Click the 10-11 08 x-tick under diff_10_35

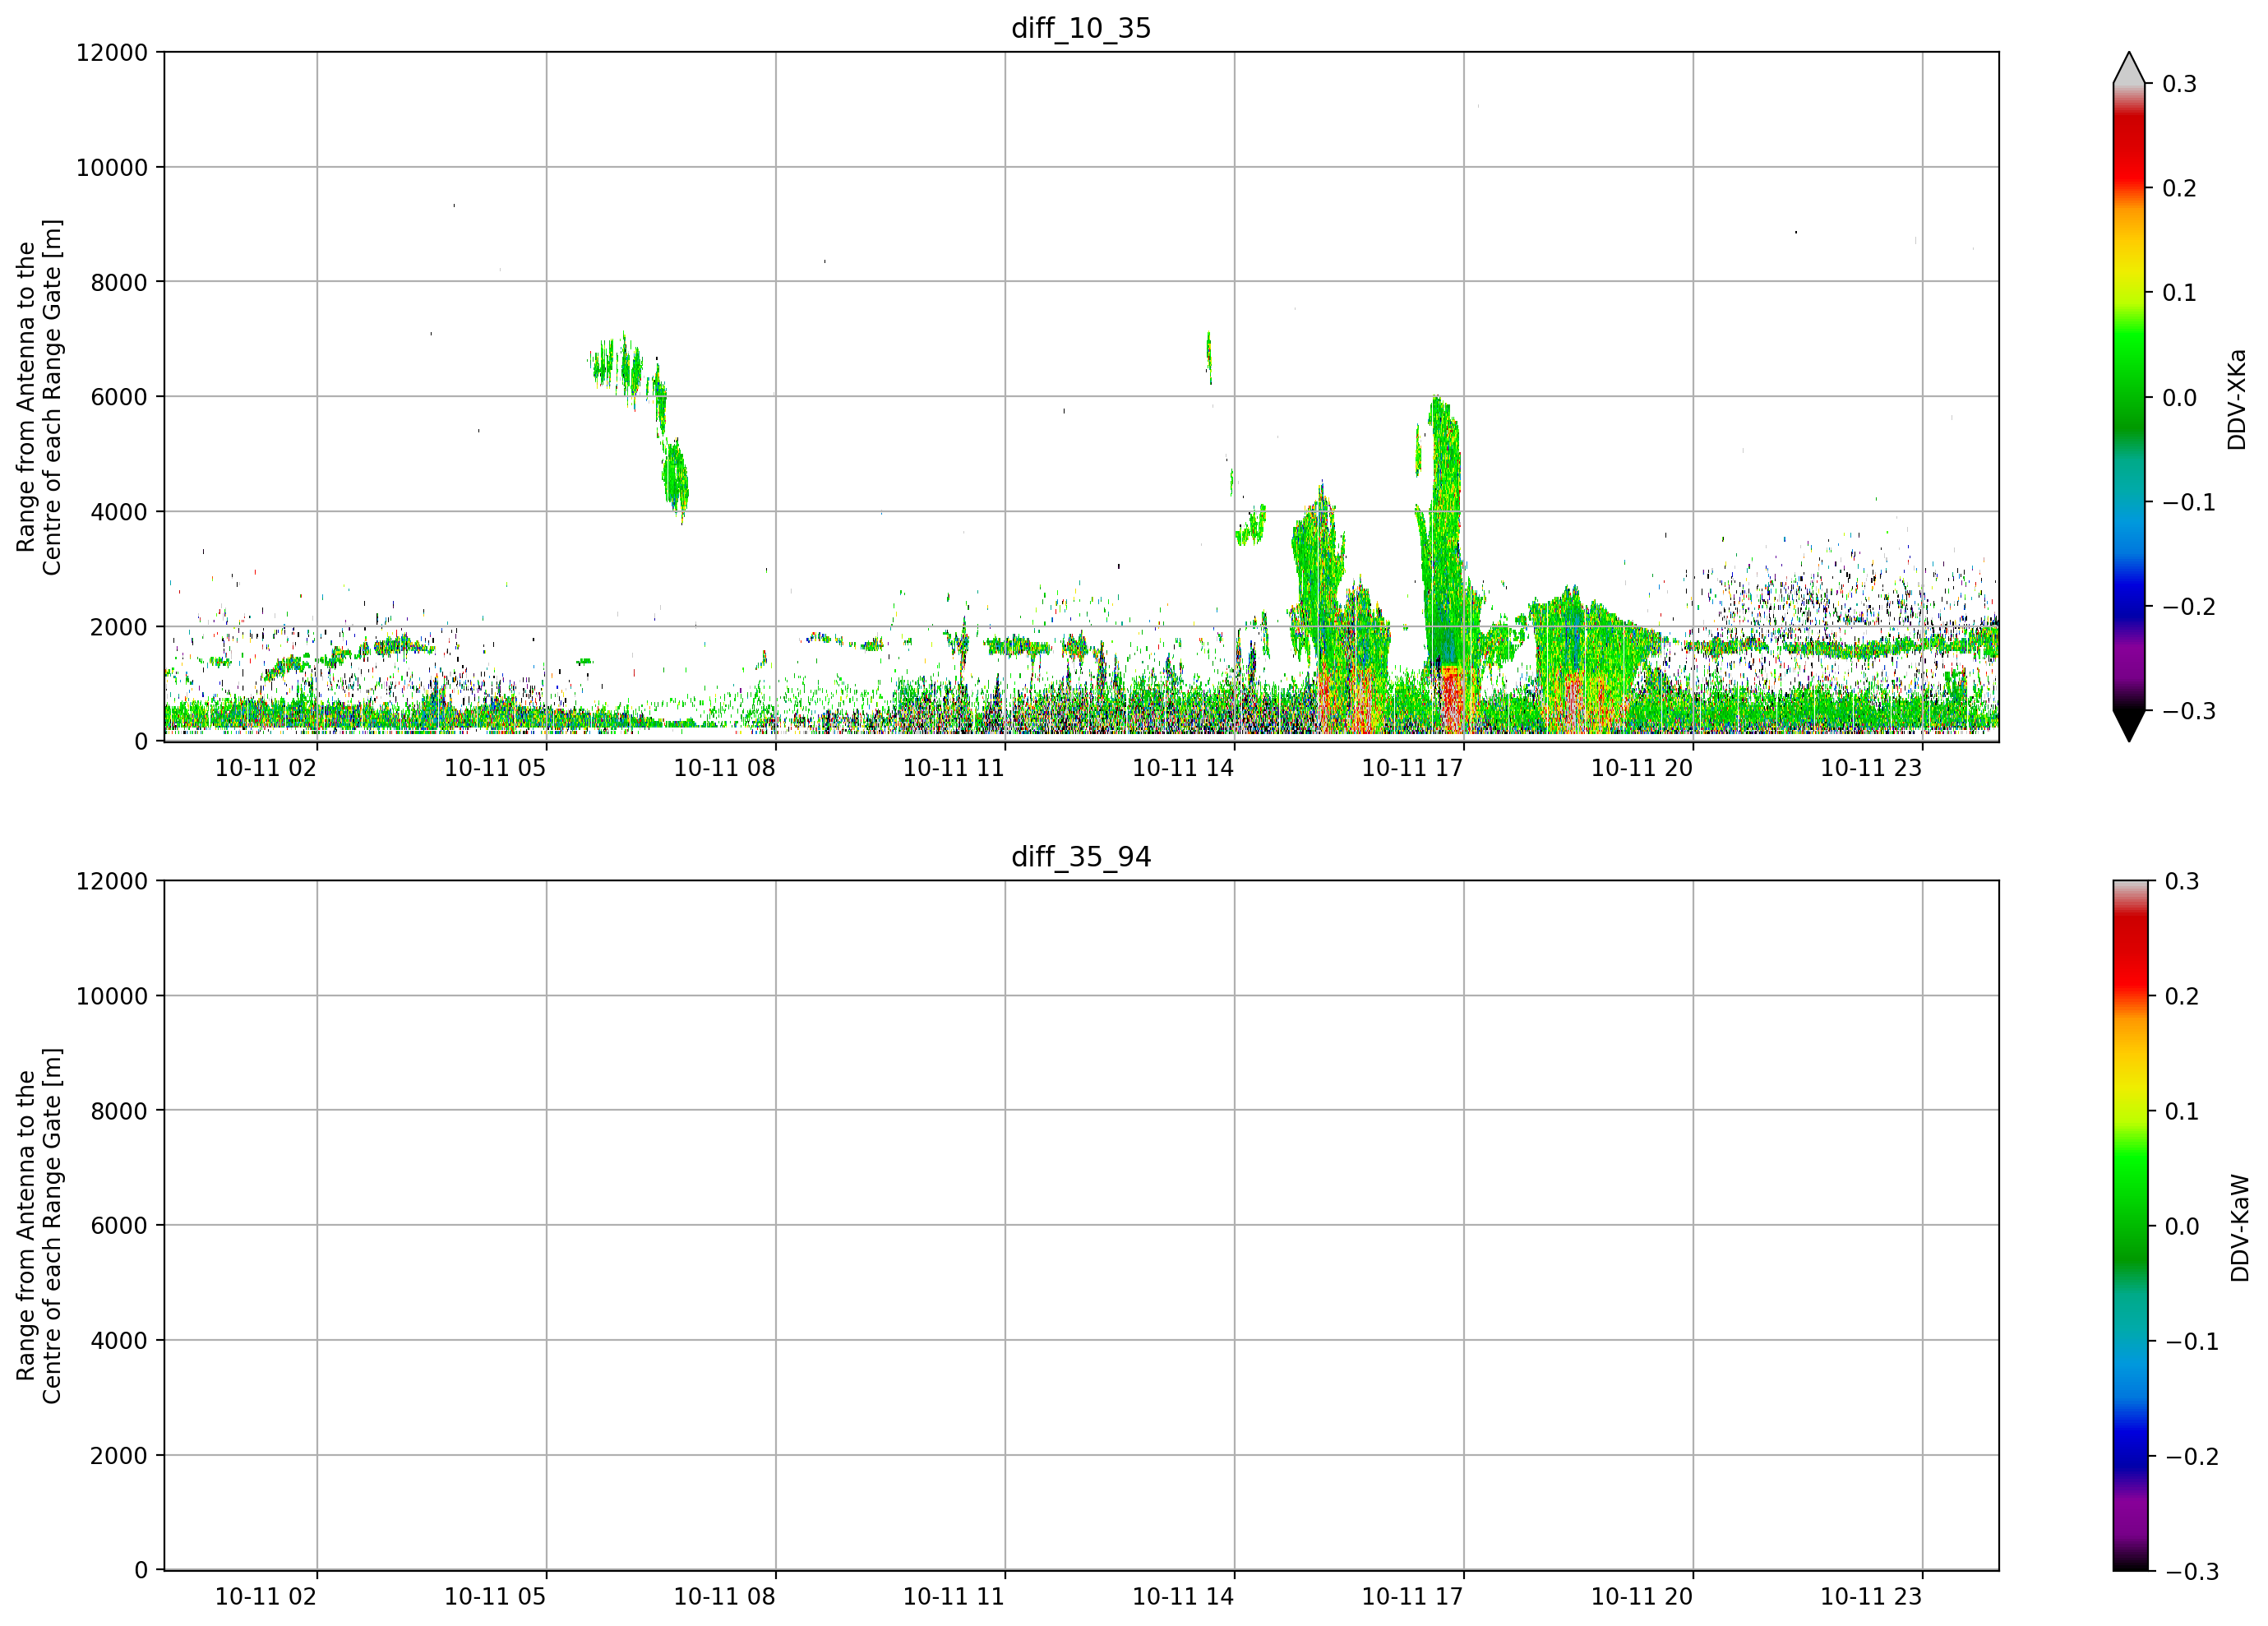click(x=724, y=768)
